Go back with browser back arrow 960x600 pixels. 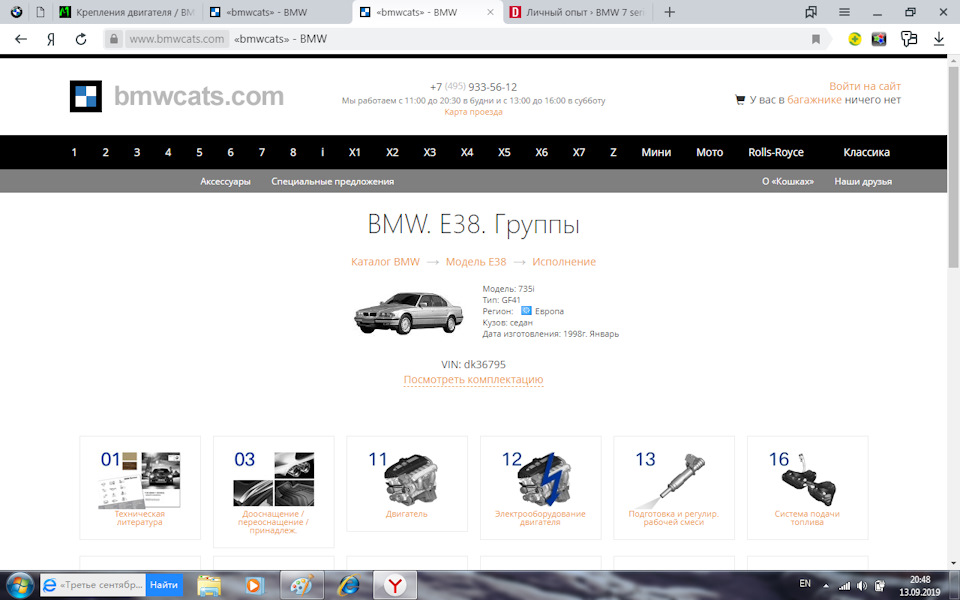(21, 39)
